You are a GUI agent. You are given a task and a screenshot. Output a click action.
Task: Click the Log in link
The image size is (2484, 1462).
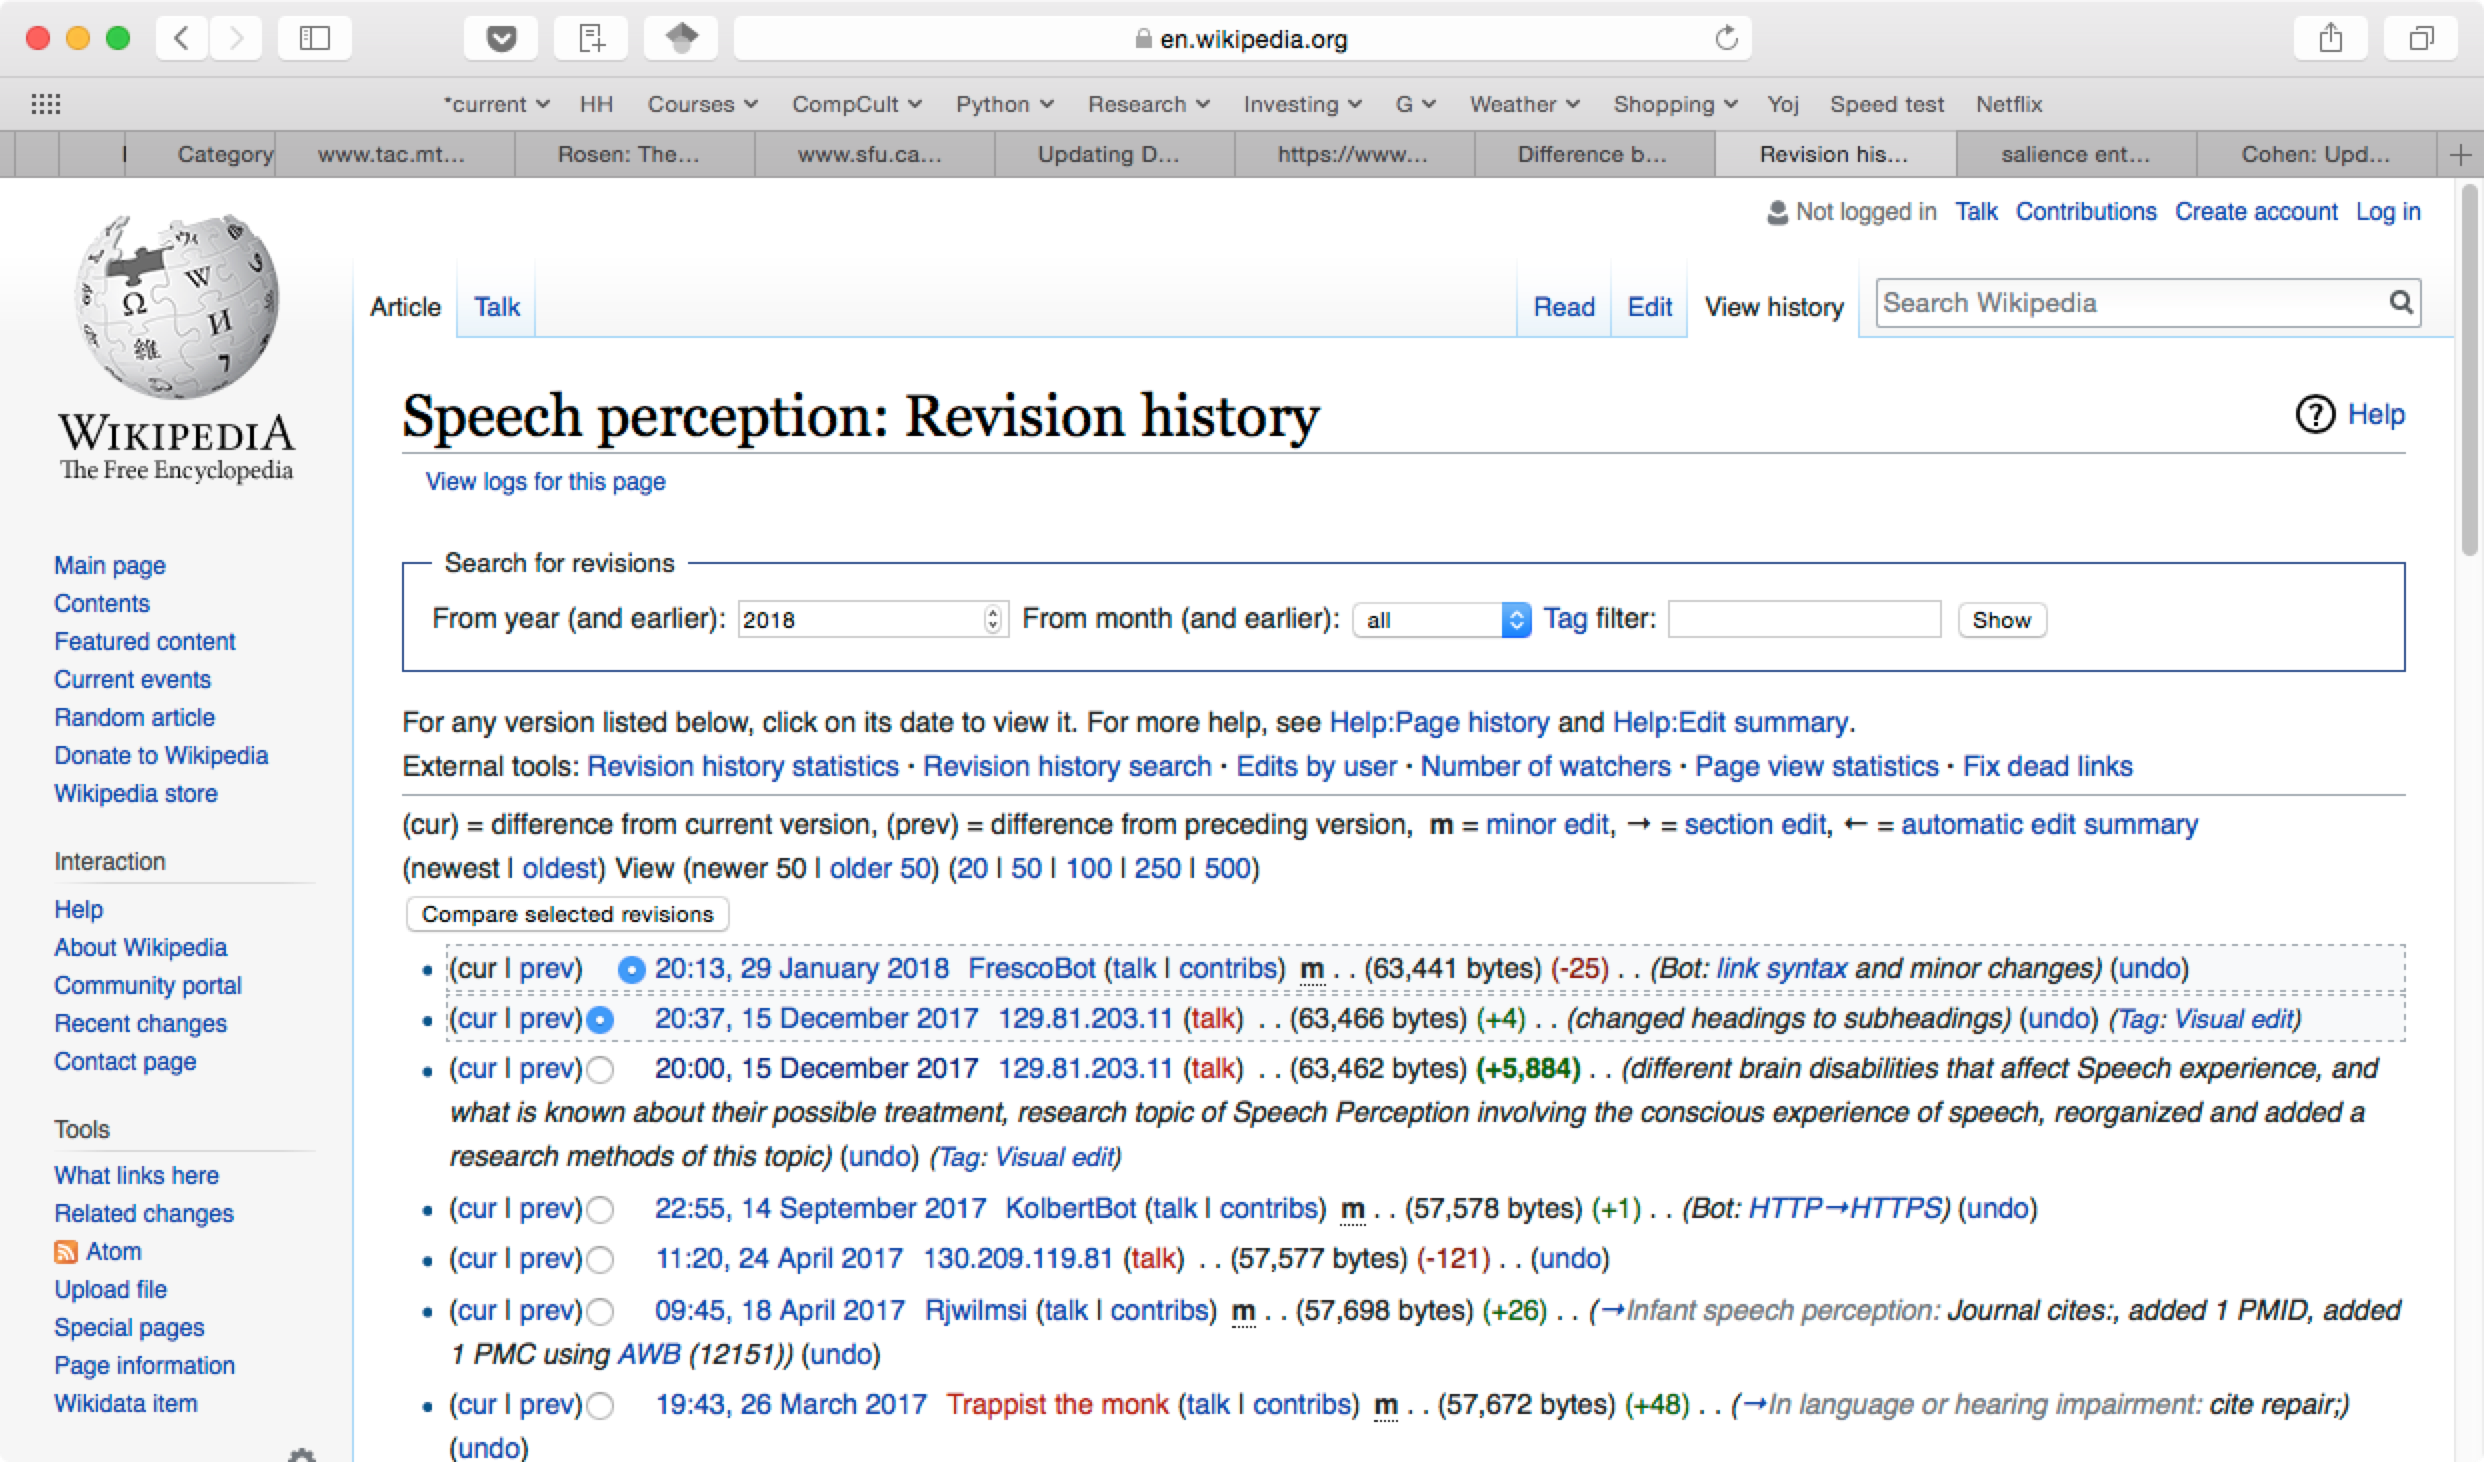[2388, 212]
